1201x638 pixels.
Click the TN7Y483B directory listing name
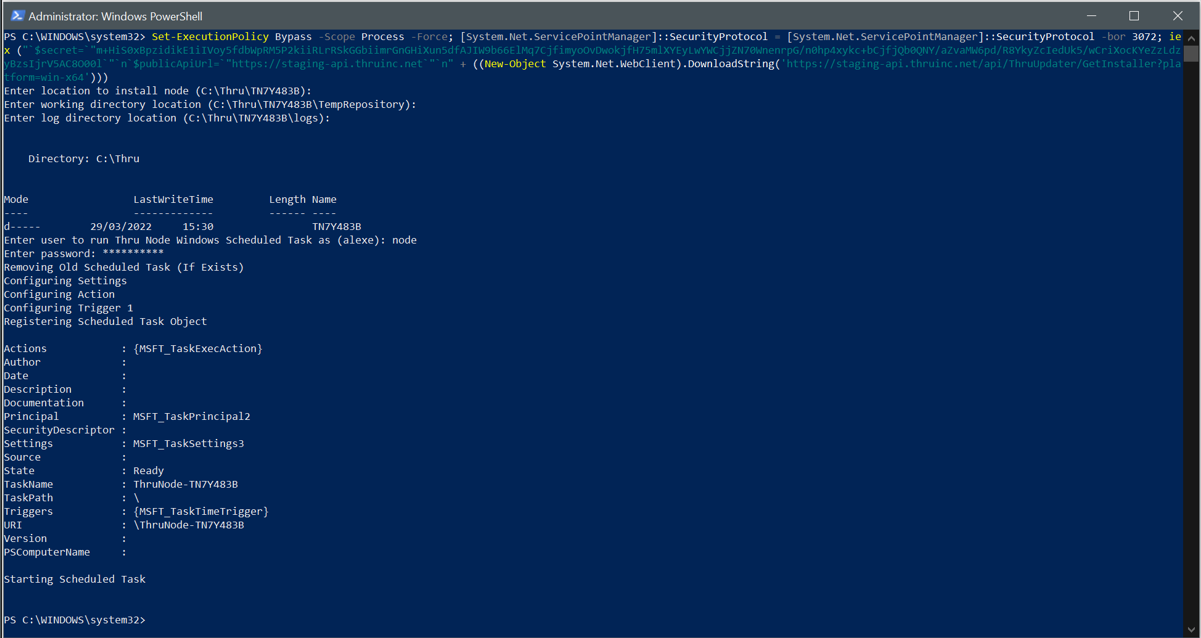(337, 227)
